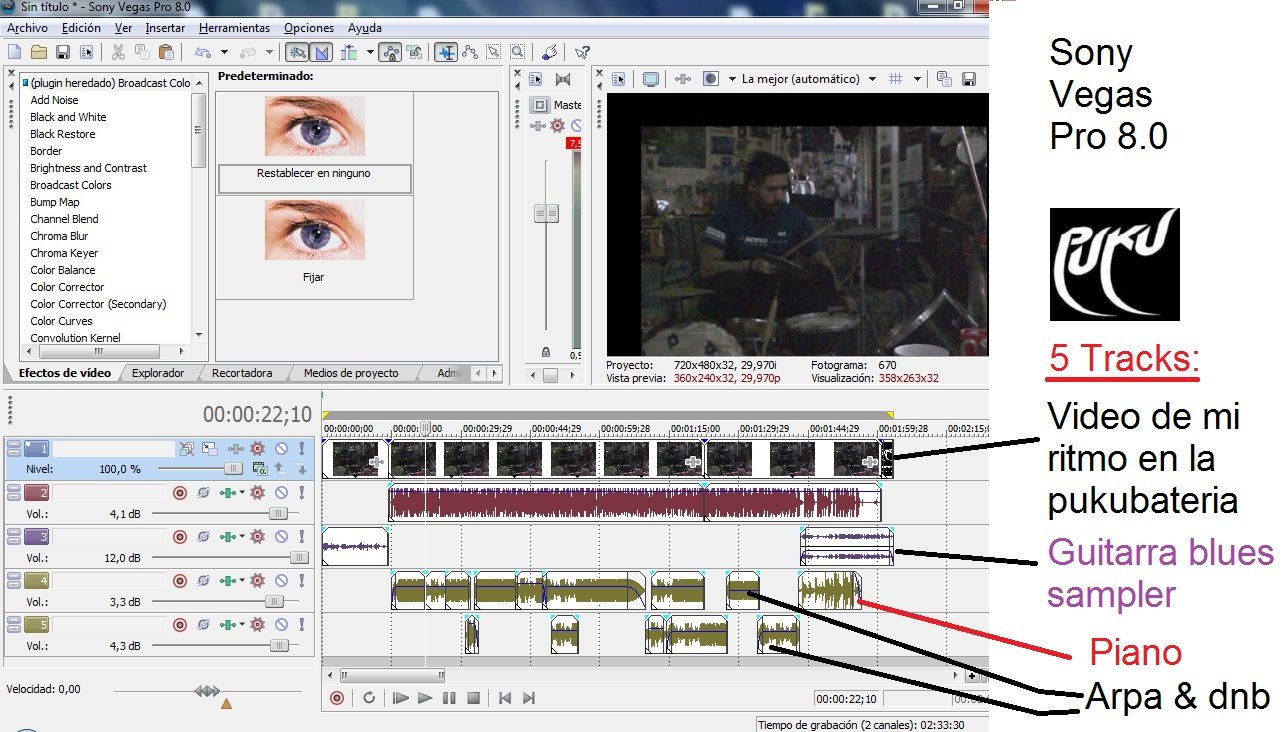Mute track 3
This screenshot has width=1286, height=732.
[281, 536]
